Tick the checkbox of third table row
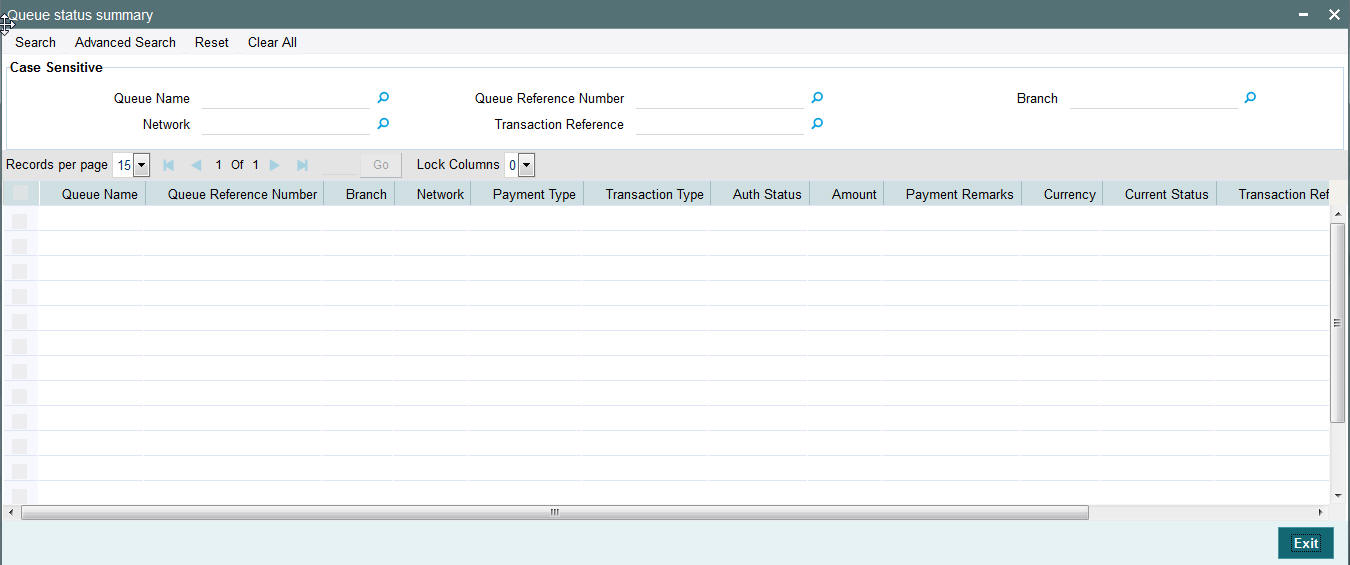The width and height of the screenshot is (1350, 565). point(20,271)
